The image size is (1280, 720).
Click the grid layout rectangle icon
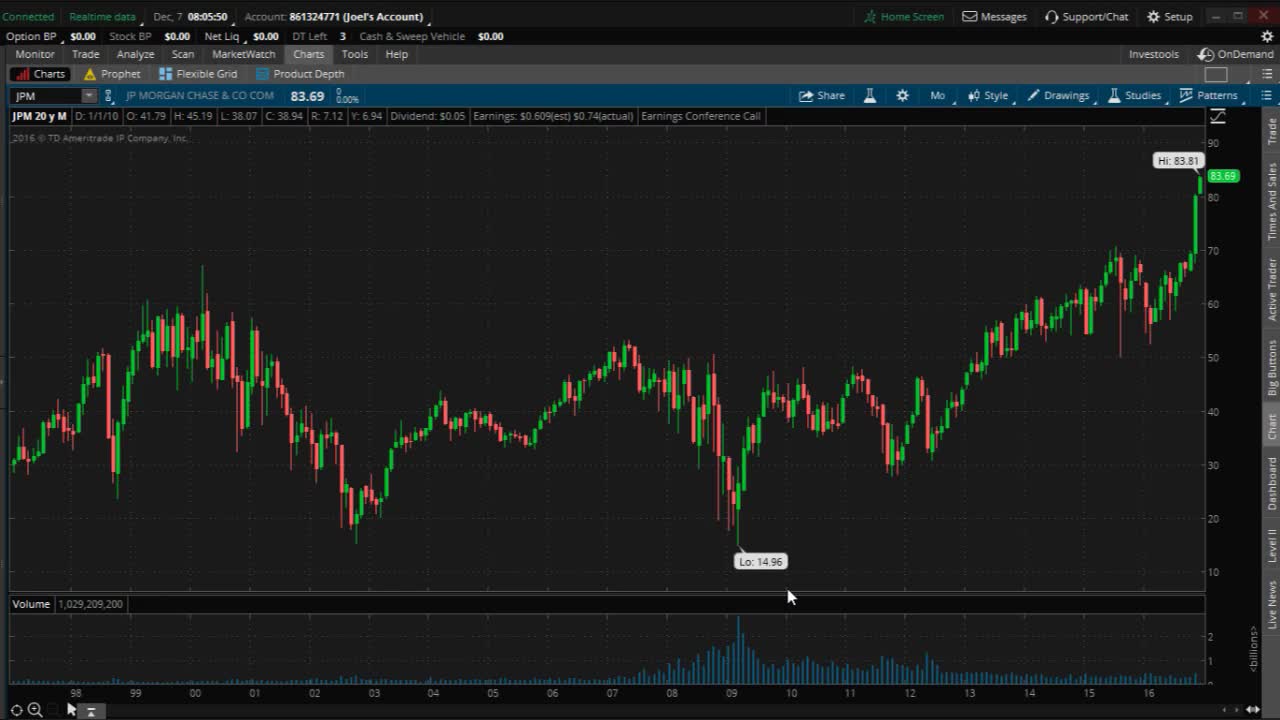click(1216, 74)
